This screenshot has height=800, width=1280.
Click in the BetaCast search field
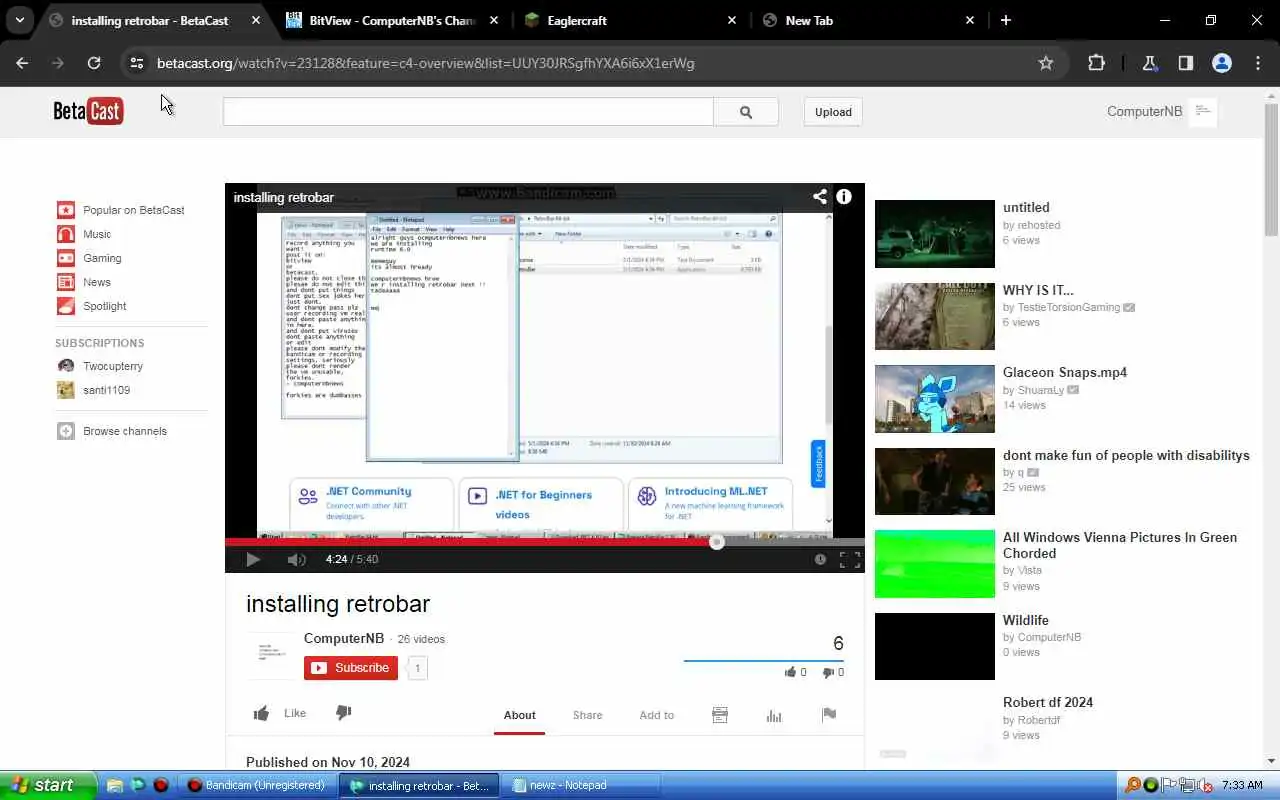point(468,112)
